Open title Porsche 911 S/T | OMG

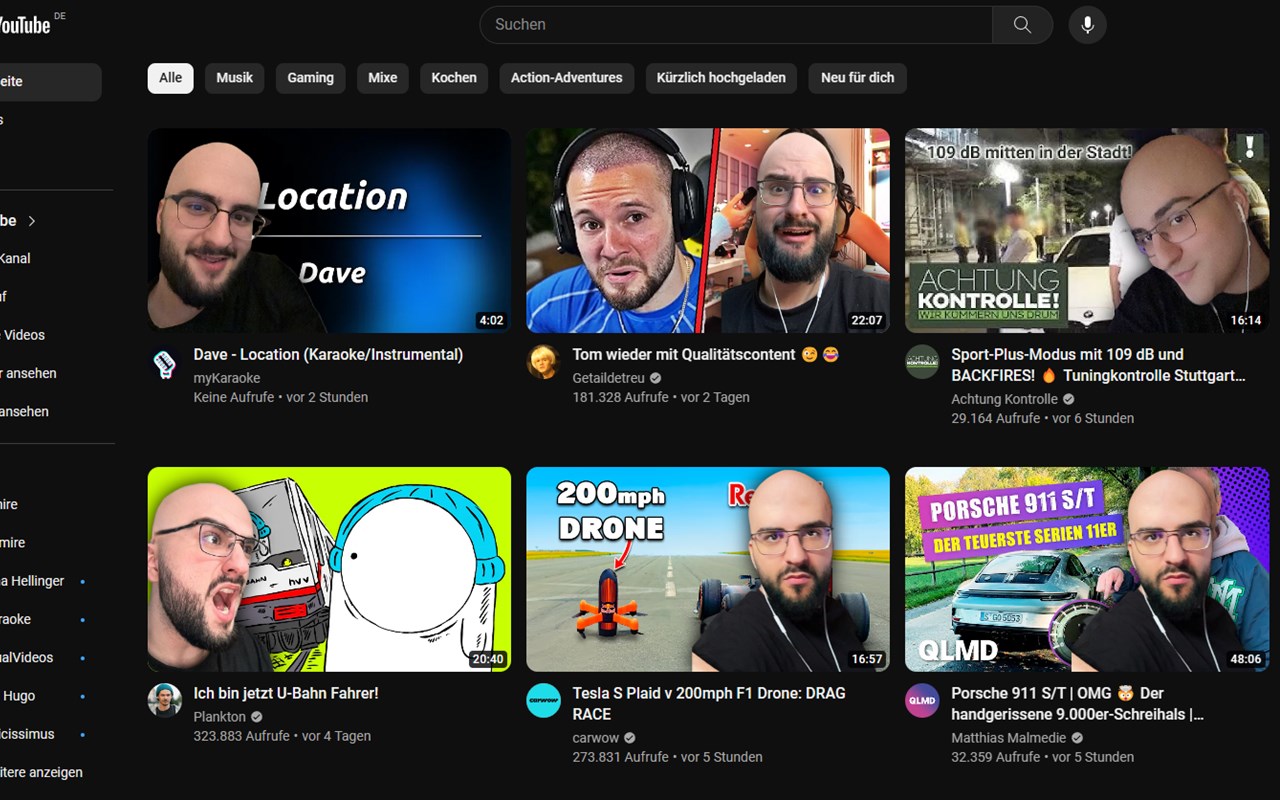tap(1078, 703)
